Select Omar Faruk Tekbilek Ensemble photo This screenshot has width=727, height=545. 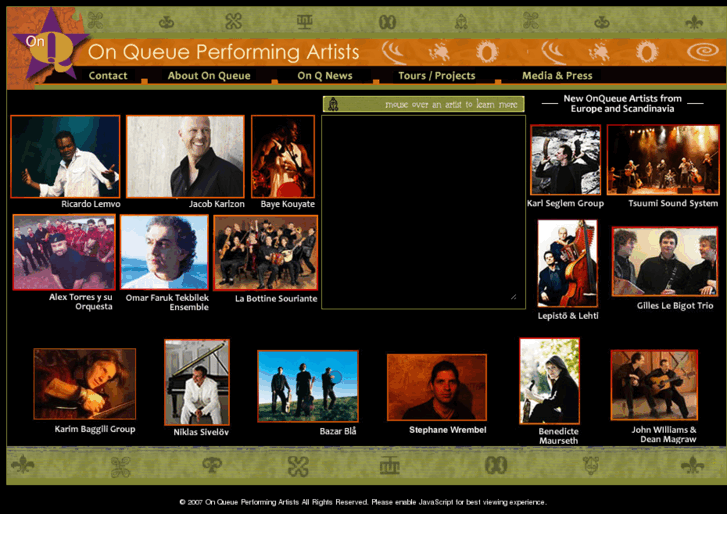click(x=164, y=252)
